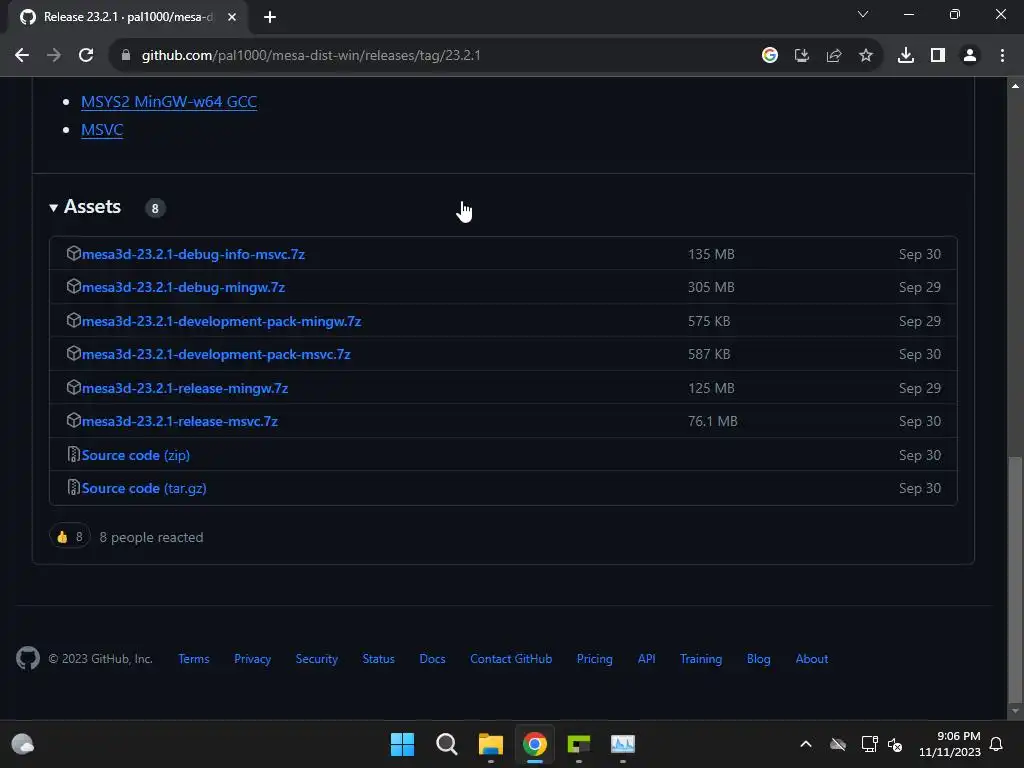This screenshot has width=1024, height=768.
Task: View site information lock icon
Action: click(126, 56)
